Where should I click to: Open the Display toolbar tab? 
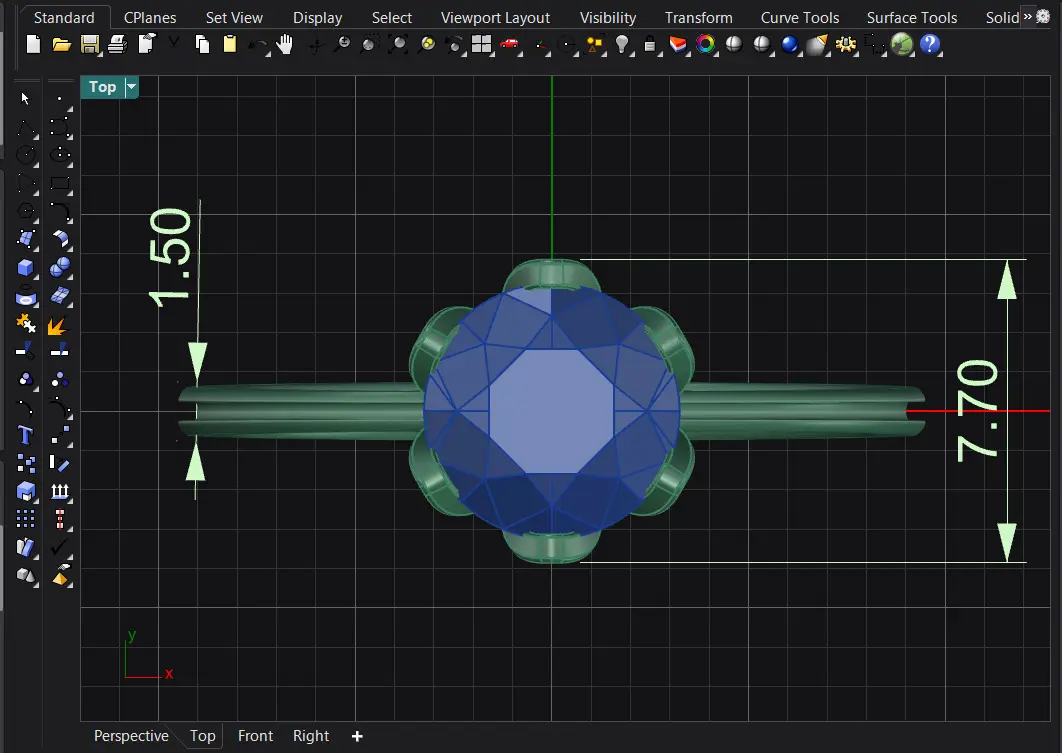click(318, 18)
